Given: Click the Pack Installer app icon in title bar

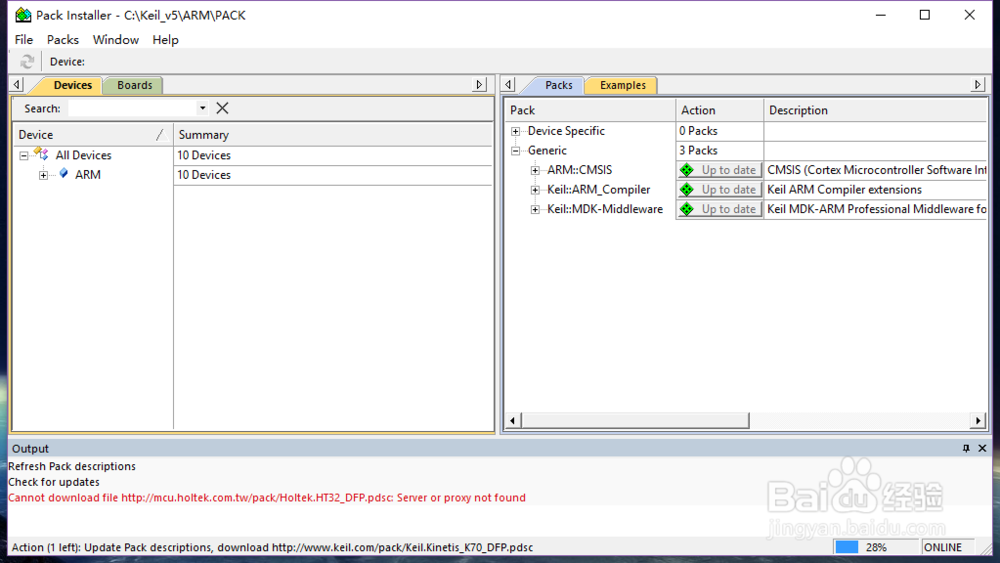Looking at the screenshot, I should click(x=23, y=15).
